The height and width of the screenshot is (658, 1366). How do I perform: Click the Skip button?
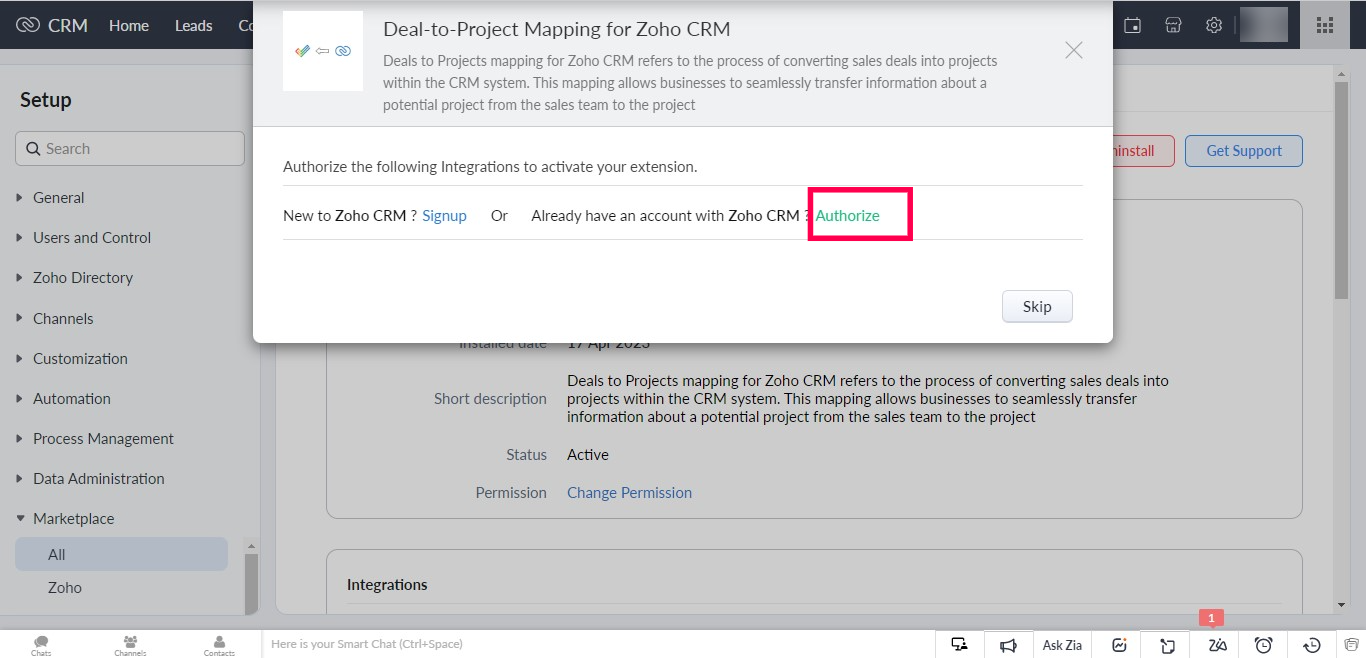[x=1037, y=307]
